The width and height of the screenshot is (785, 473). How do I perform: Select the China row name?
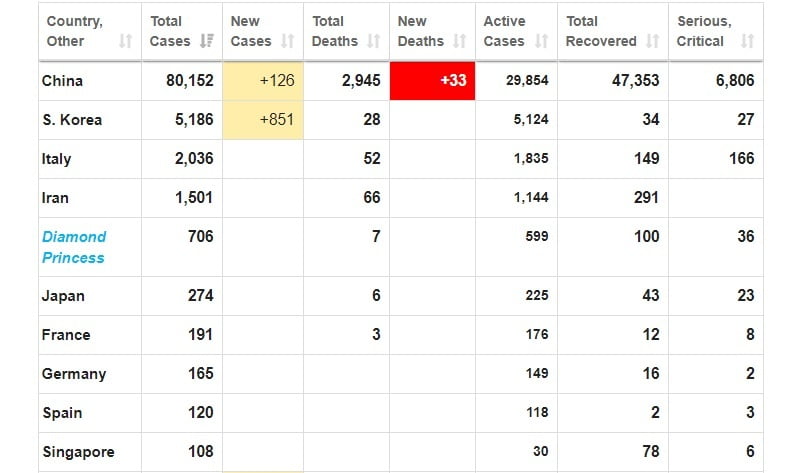63,81
